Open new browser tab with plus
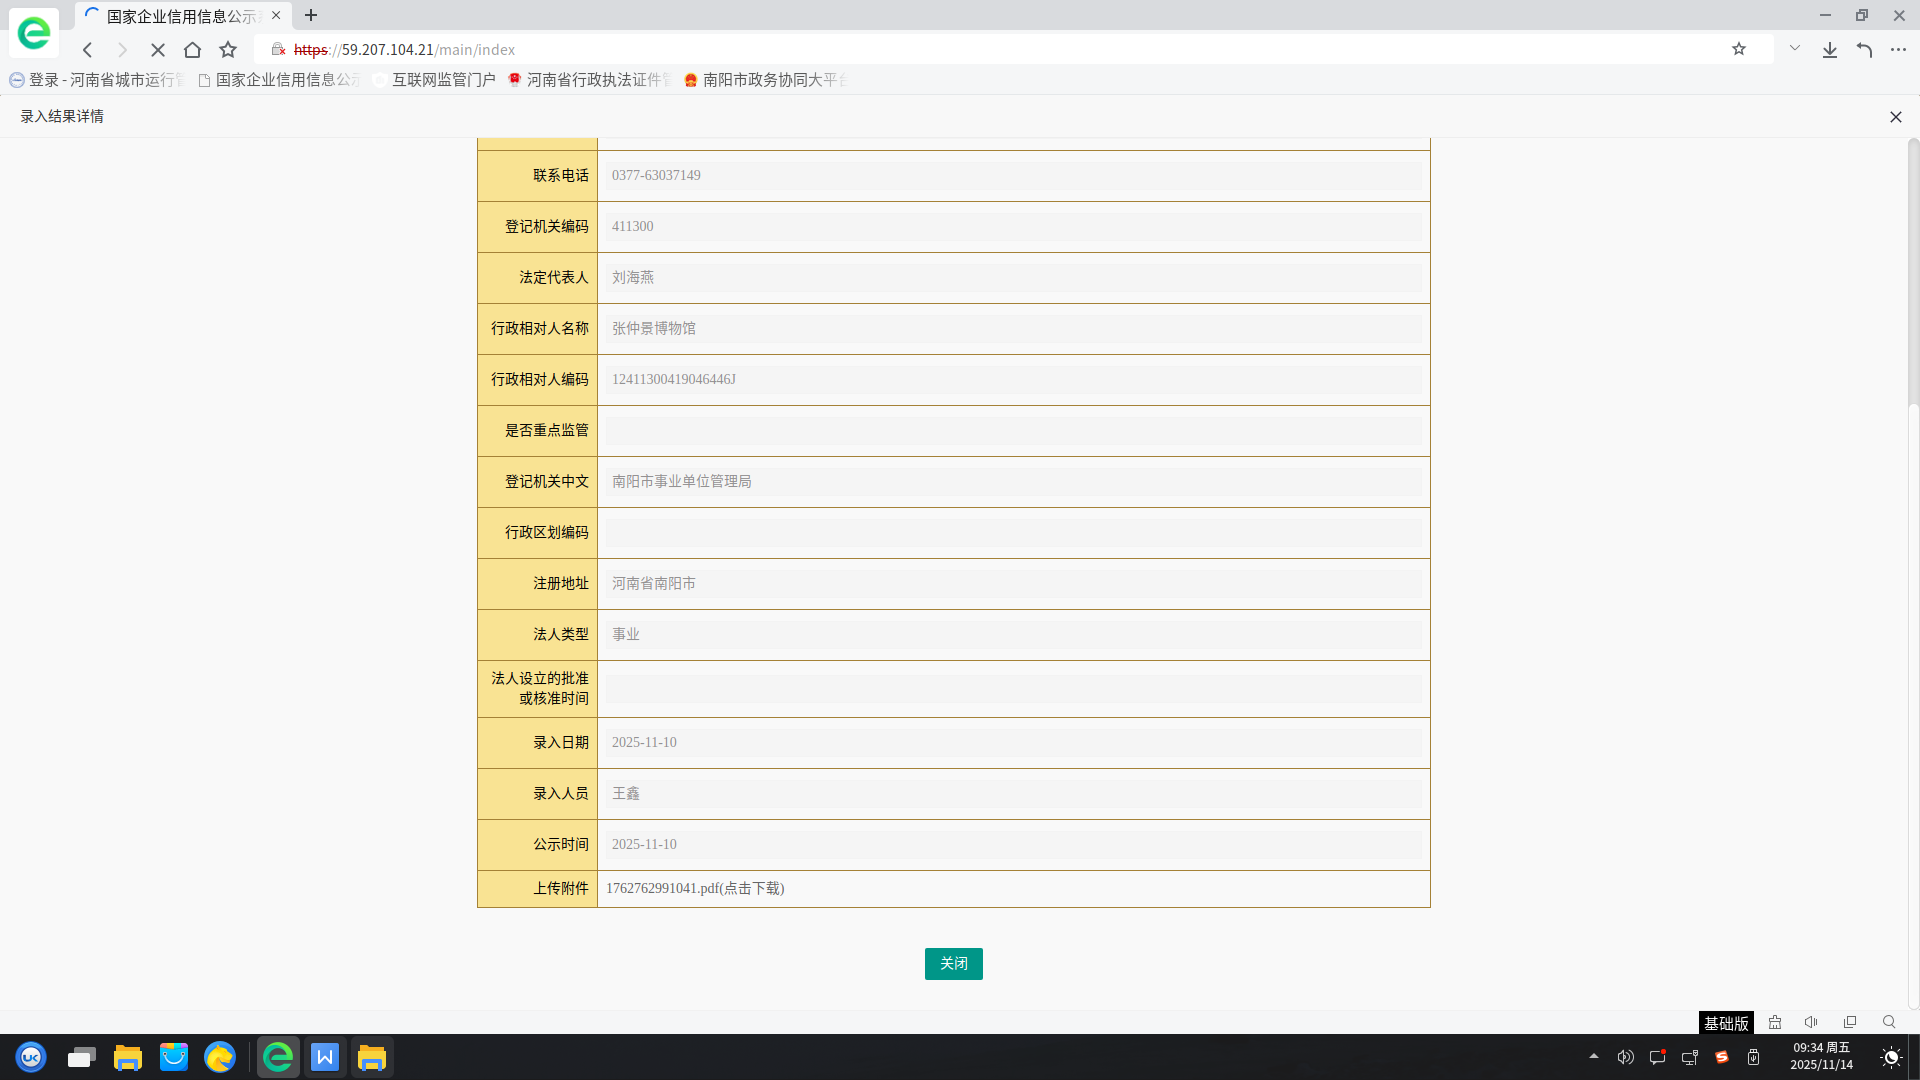Viewport: 1920px width, 1080px height. tap(311, 16)
